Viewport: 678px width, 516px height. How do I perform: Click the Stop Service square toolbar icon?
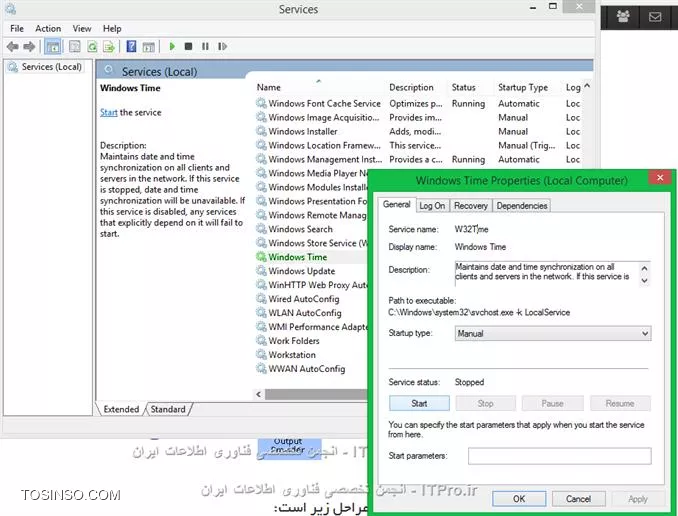point(188,46)
